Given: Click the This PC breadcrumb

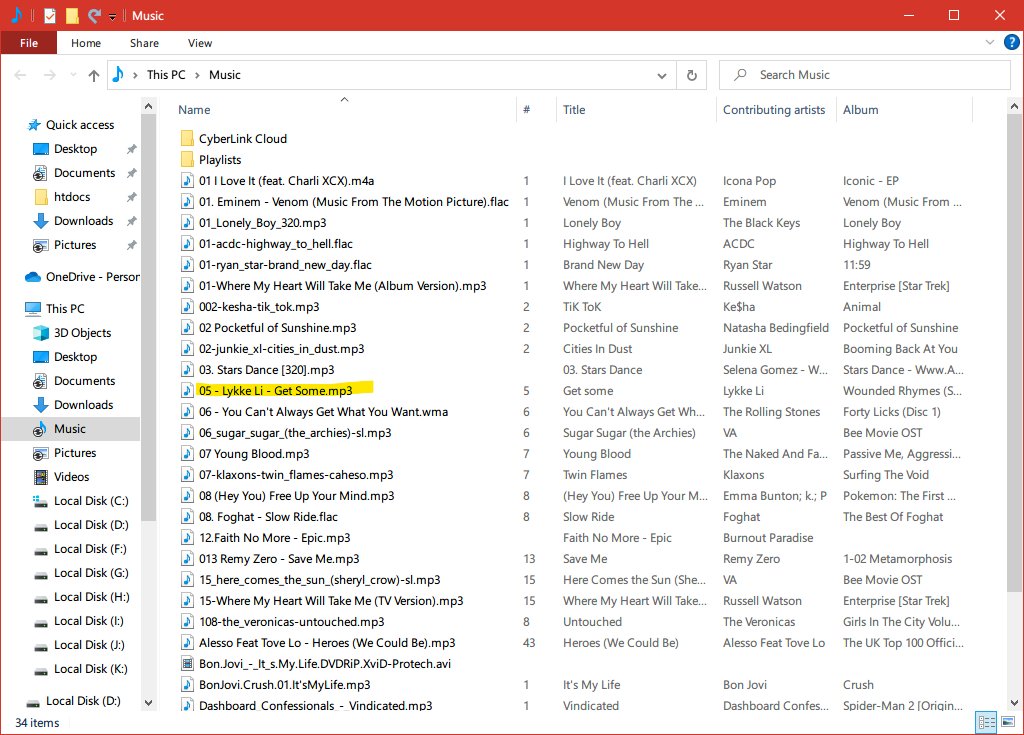Looking at the screenshot, I should [166, 75].
